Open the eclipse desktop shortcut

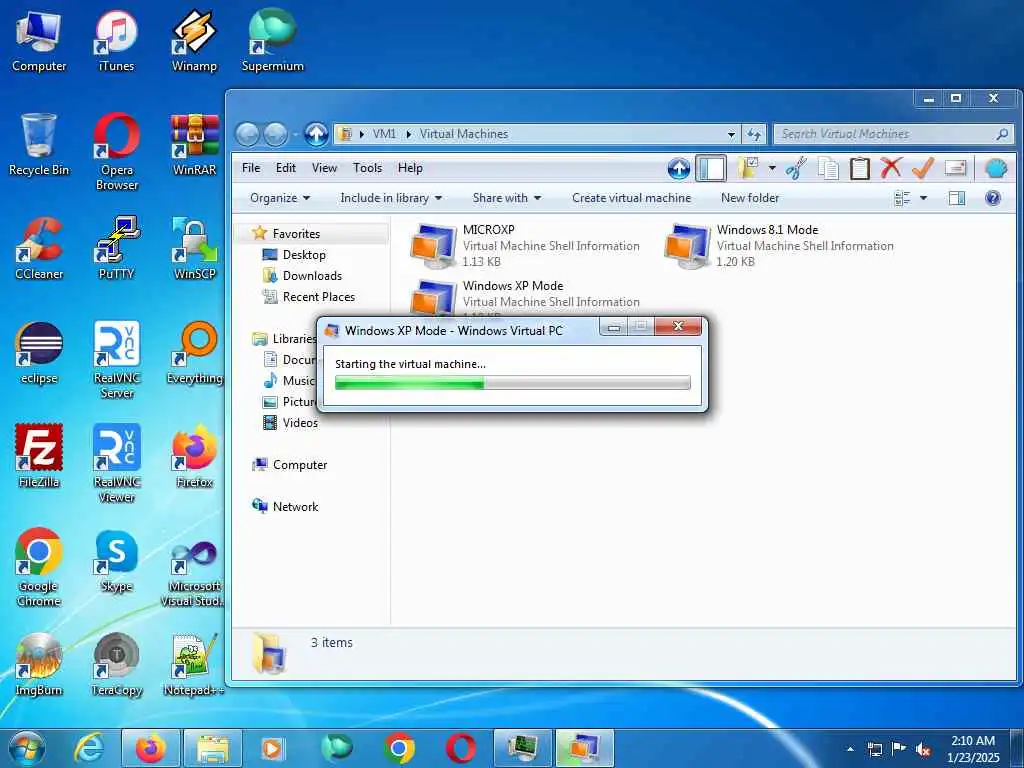[39, 352]
